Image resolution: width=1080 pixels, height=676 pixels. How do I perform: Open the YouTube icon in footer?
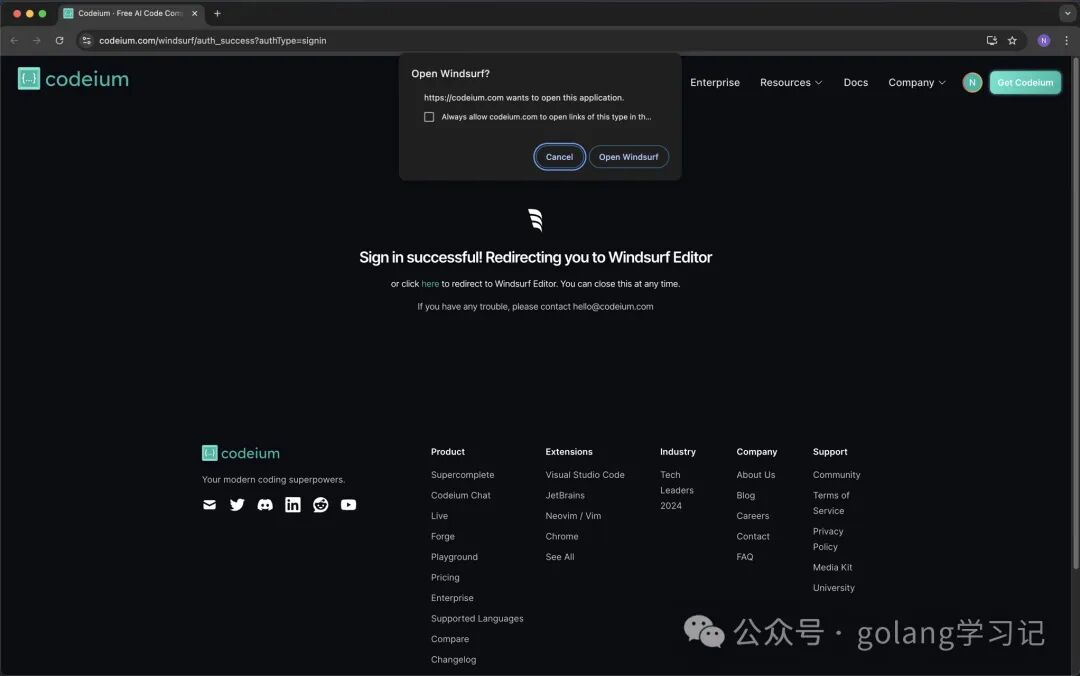(349, 505)
